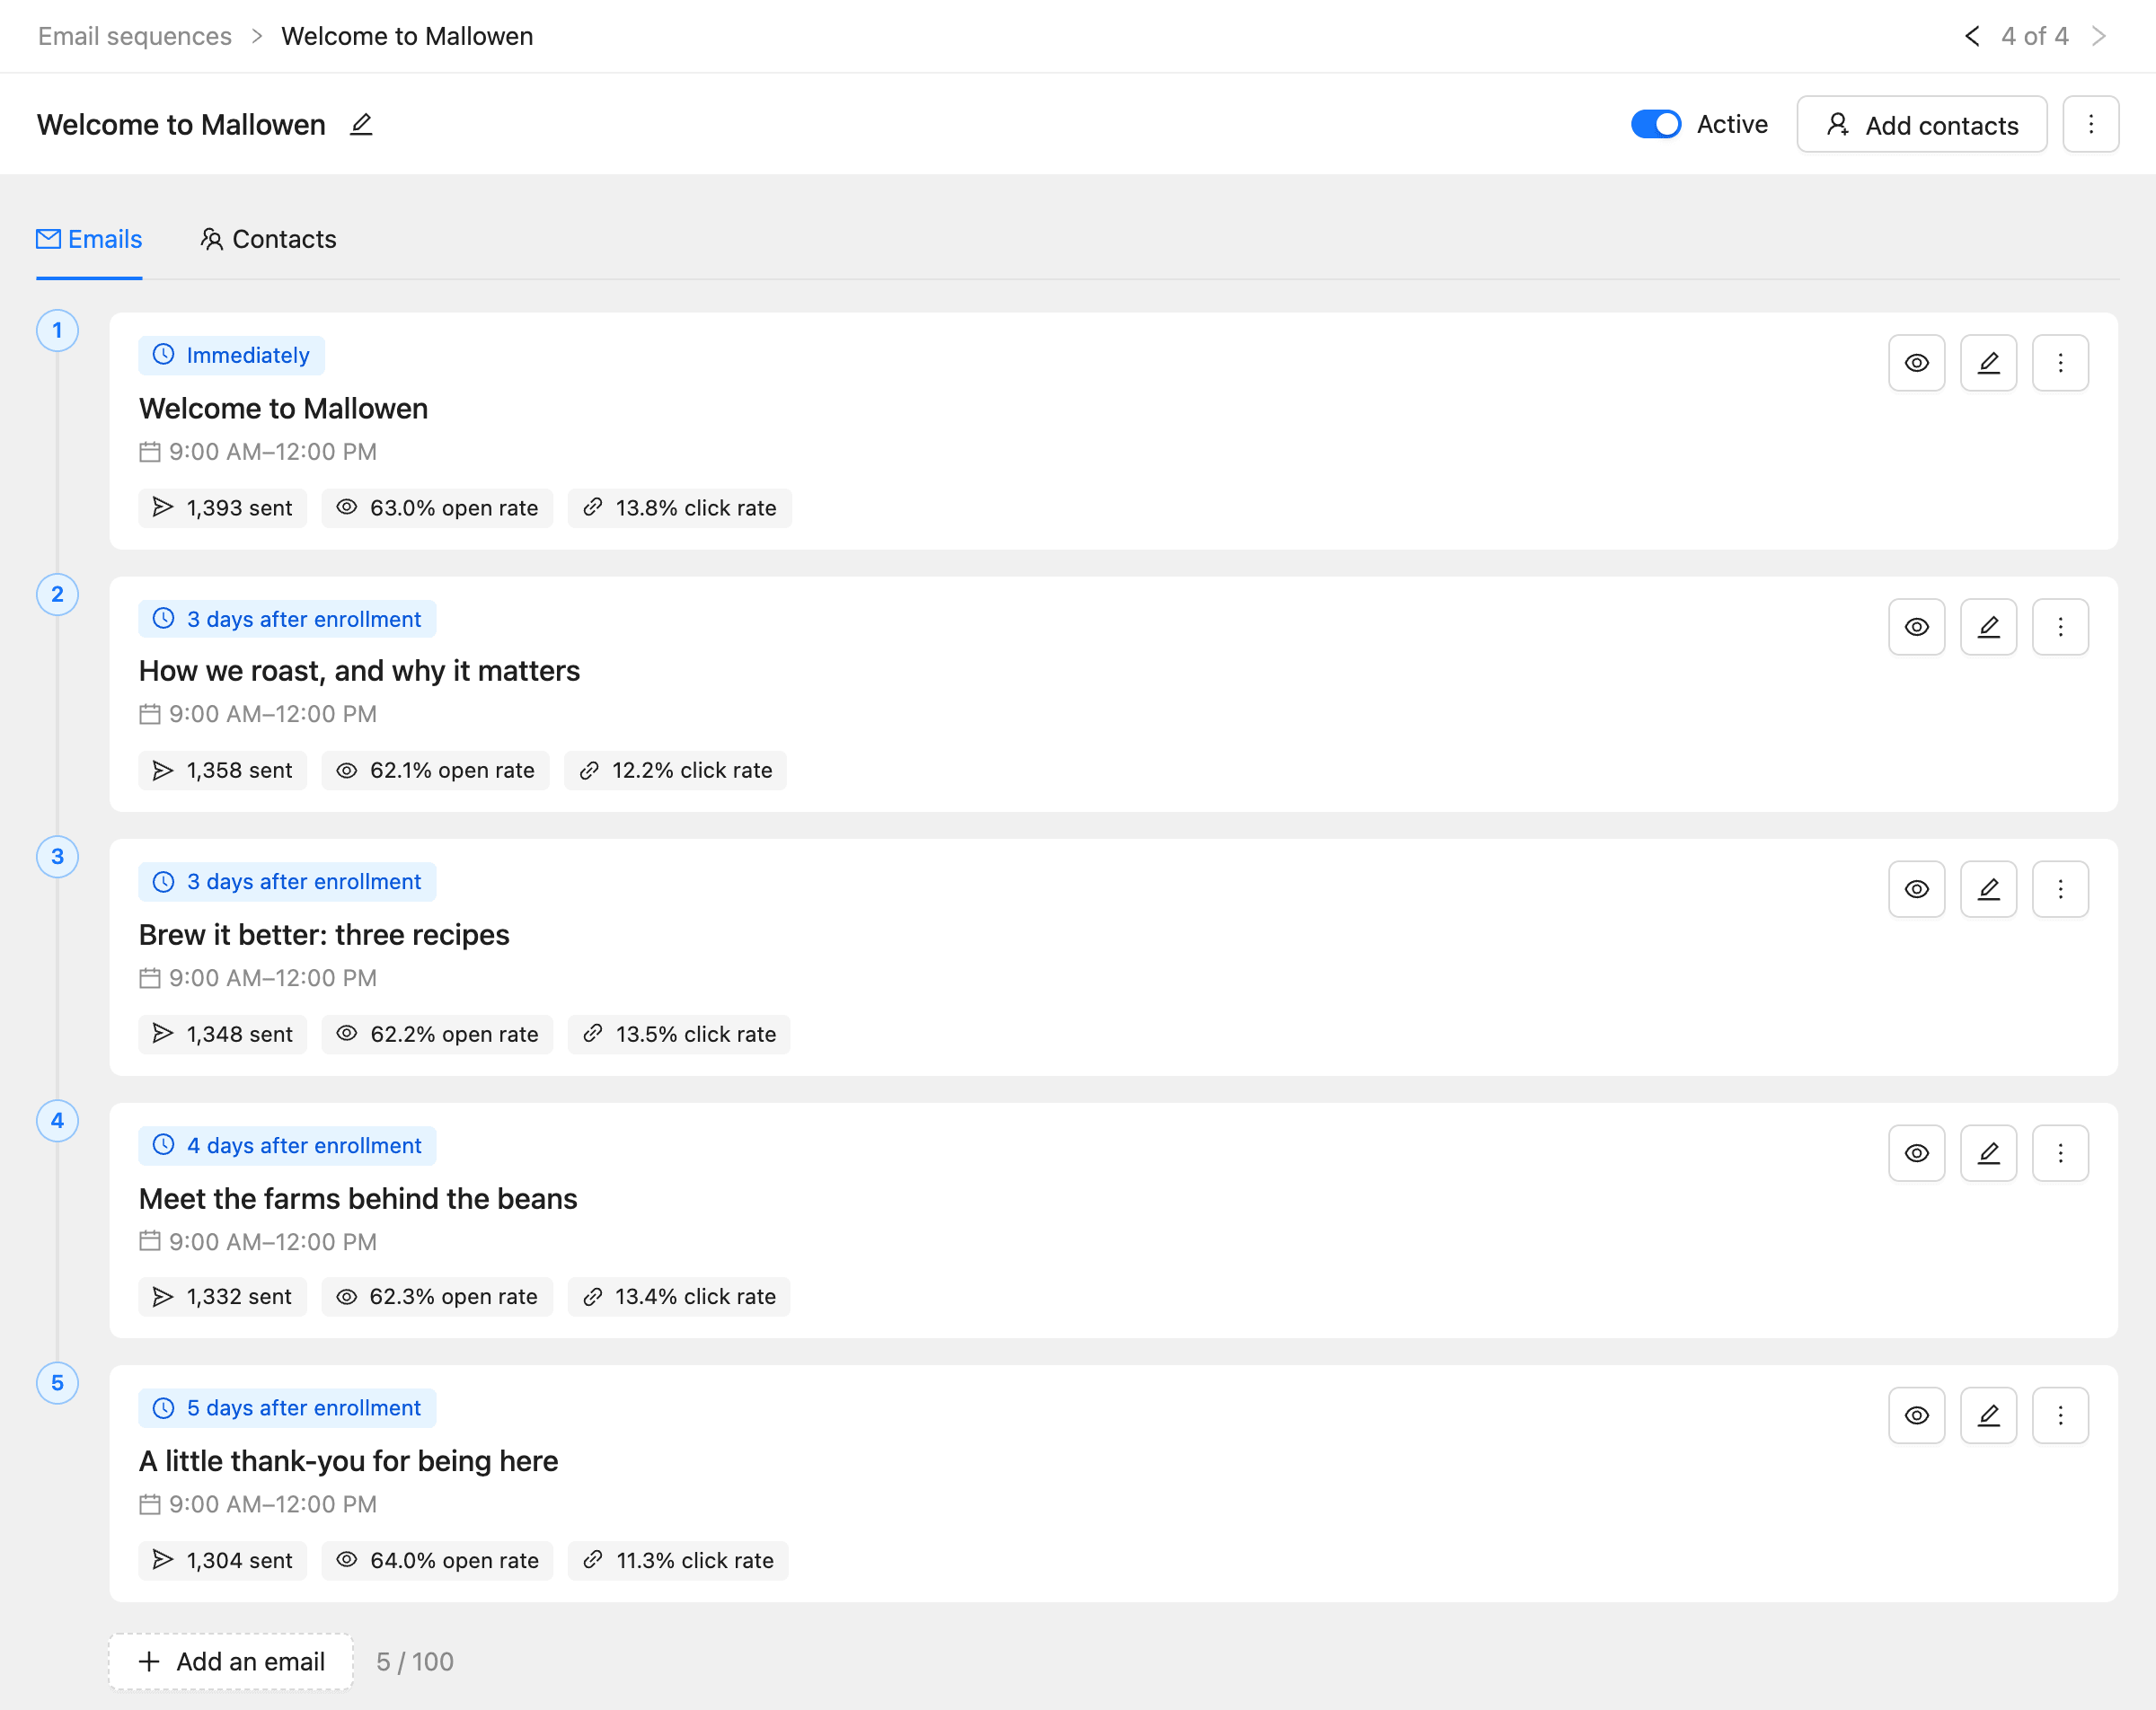Click step number 1 circle marker

[x=57, y=330]
